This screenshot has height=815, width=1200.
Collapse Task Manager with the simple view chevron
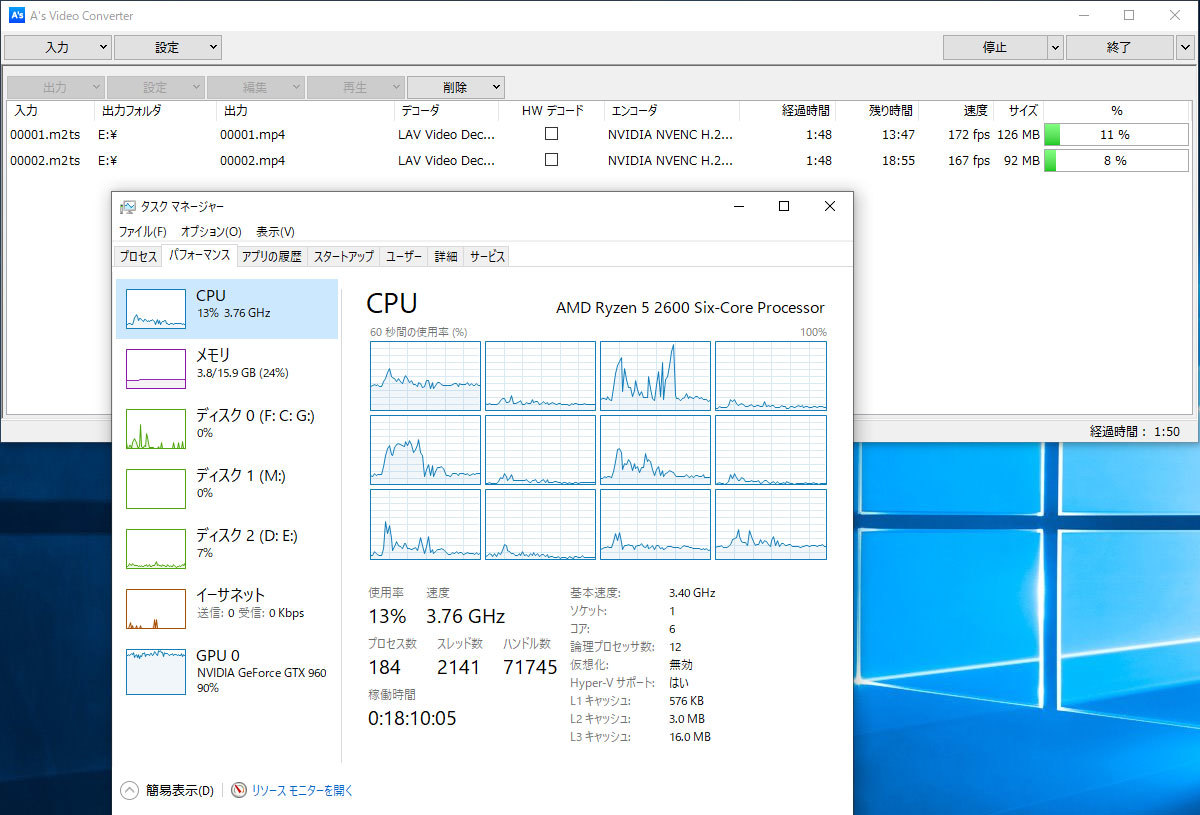click(129, 790)
